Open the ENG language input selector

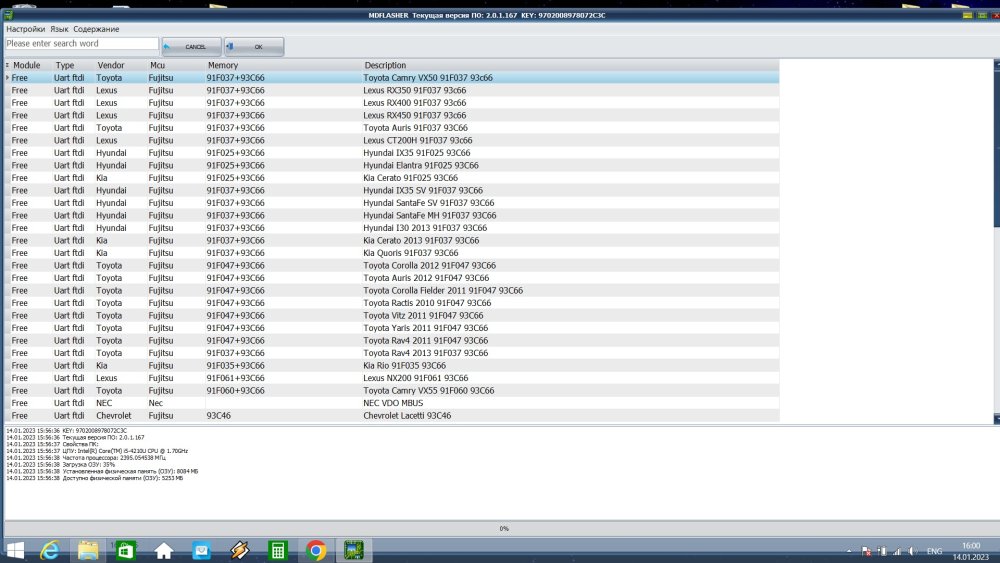click(x=935, y=551)
